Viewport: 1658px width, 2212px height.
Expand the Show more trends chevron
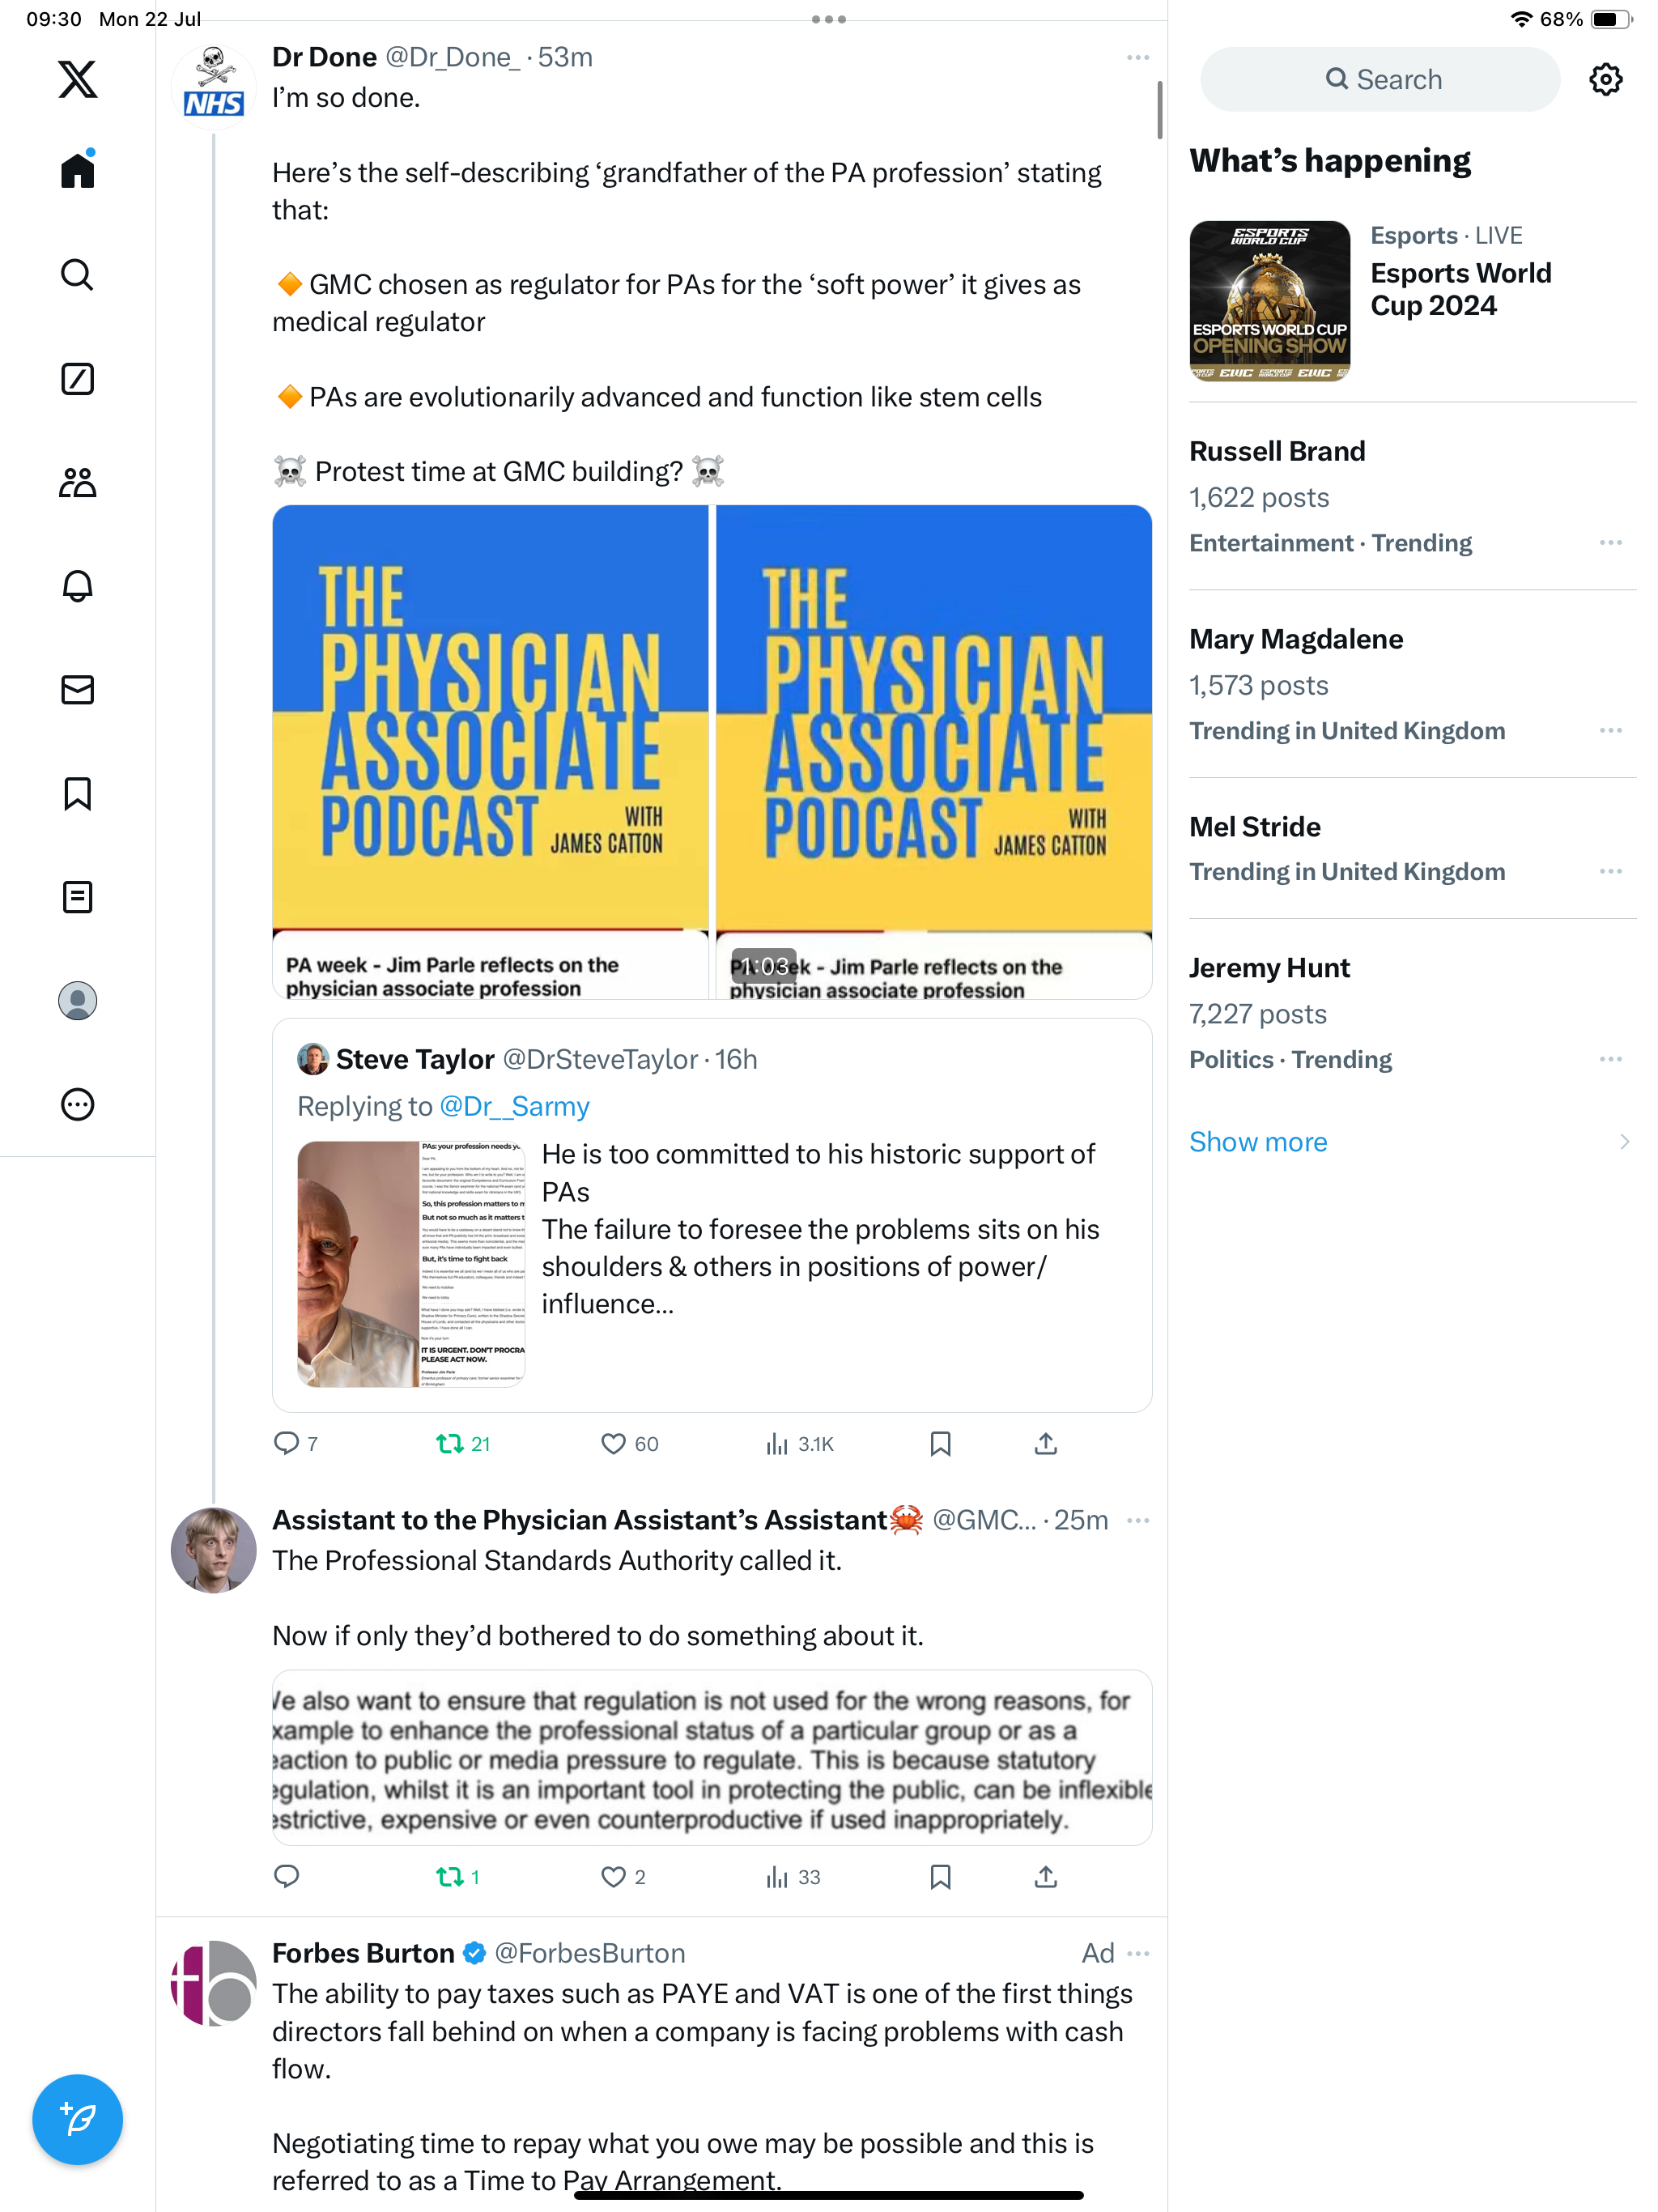pyautogui.click(x=1624, y=1142)
